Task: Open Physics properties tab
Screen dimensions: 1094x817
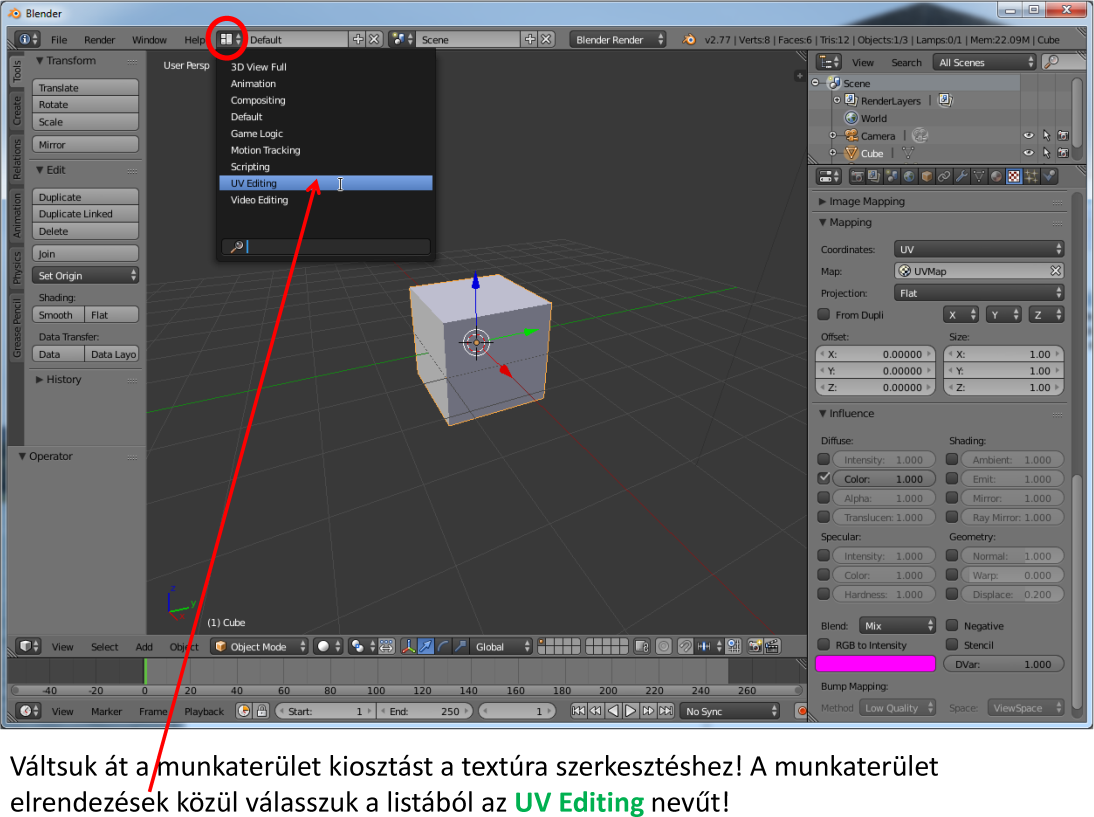Action: pyautogui.click(x=1049, y=177)
